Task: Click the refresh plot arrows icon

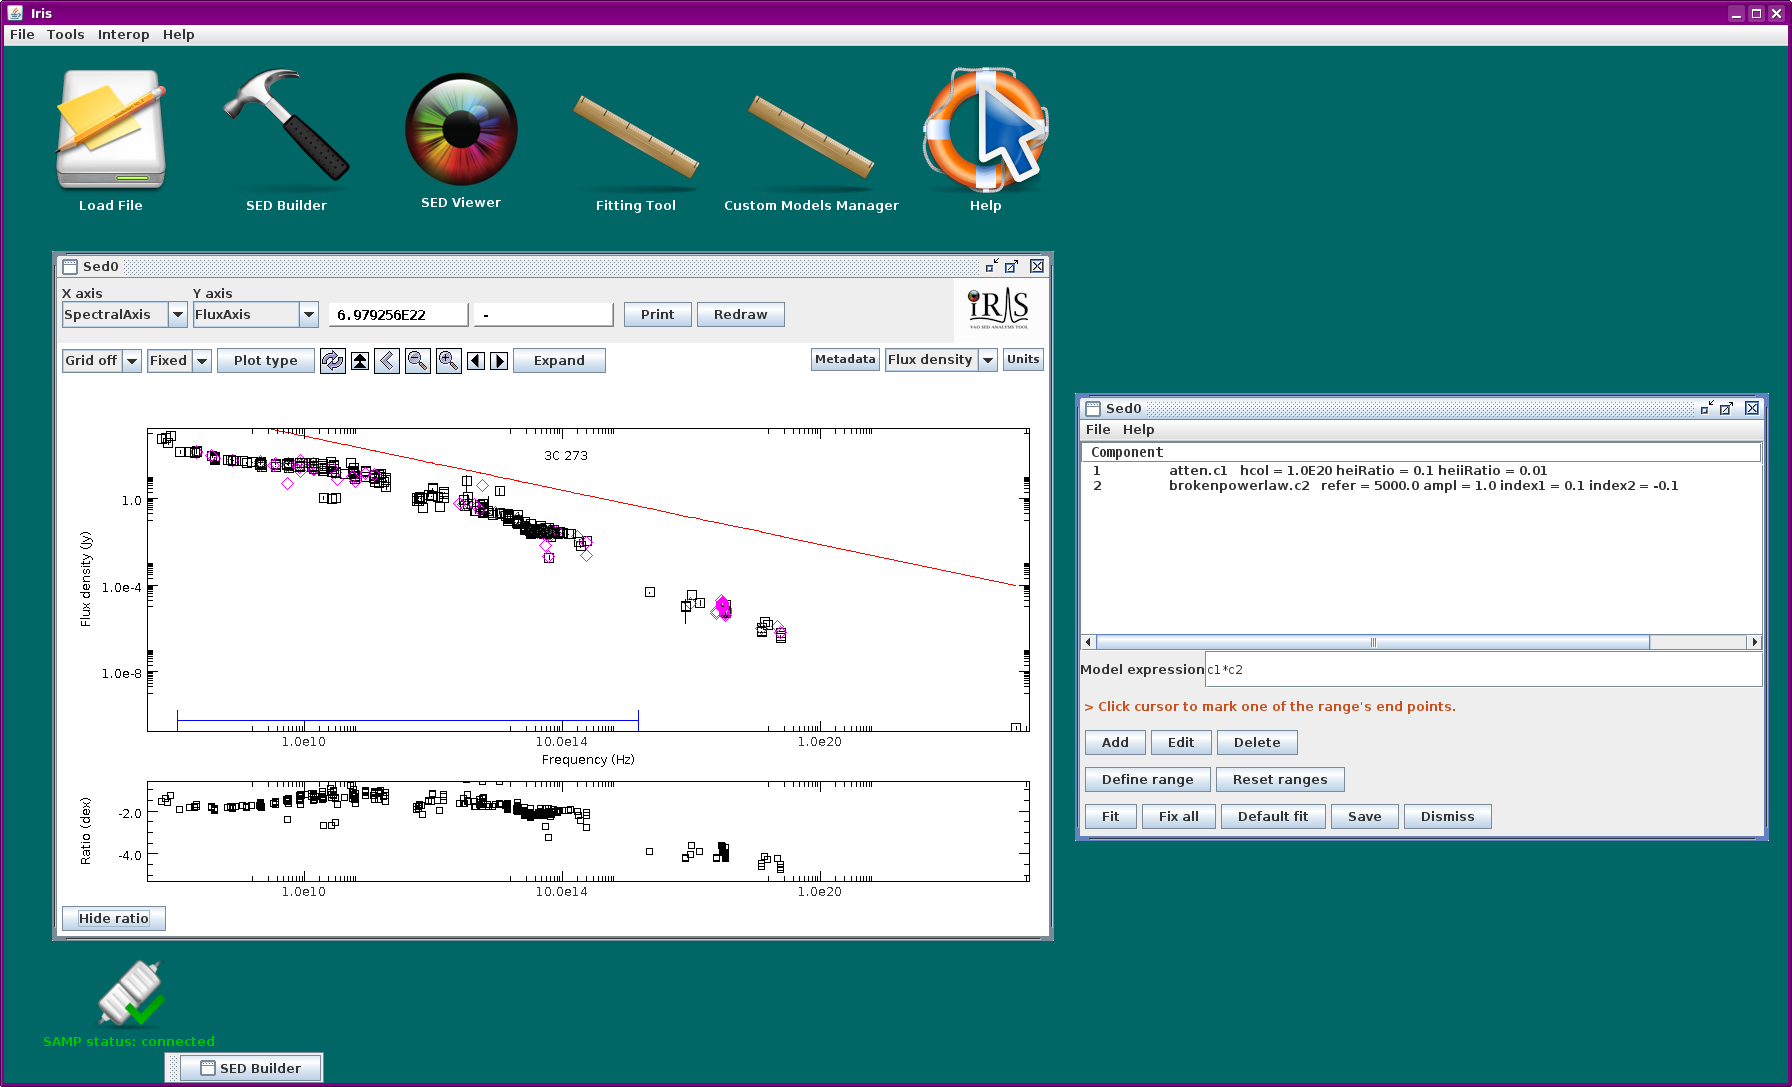Action: point(333,361)
